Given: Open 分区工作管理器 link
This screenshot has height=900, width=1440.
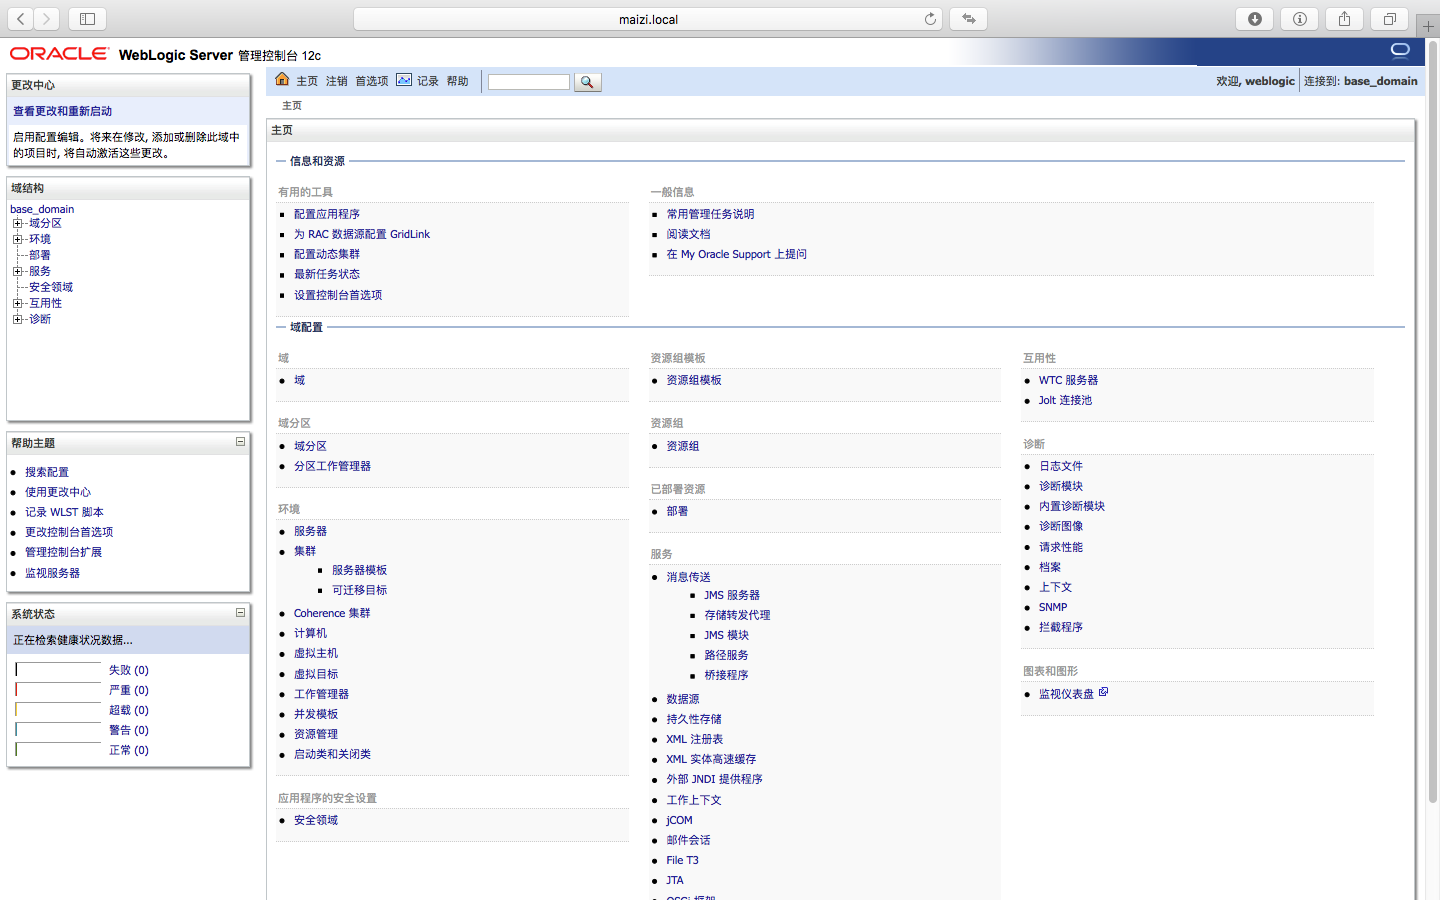Looking at the screenshot, I should [x=332, y=466].
